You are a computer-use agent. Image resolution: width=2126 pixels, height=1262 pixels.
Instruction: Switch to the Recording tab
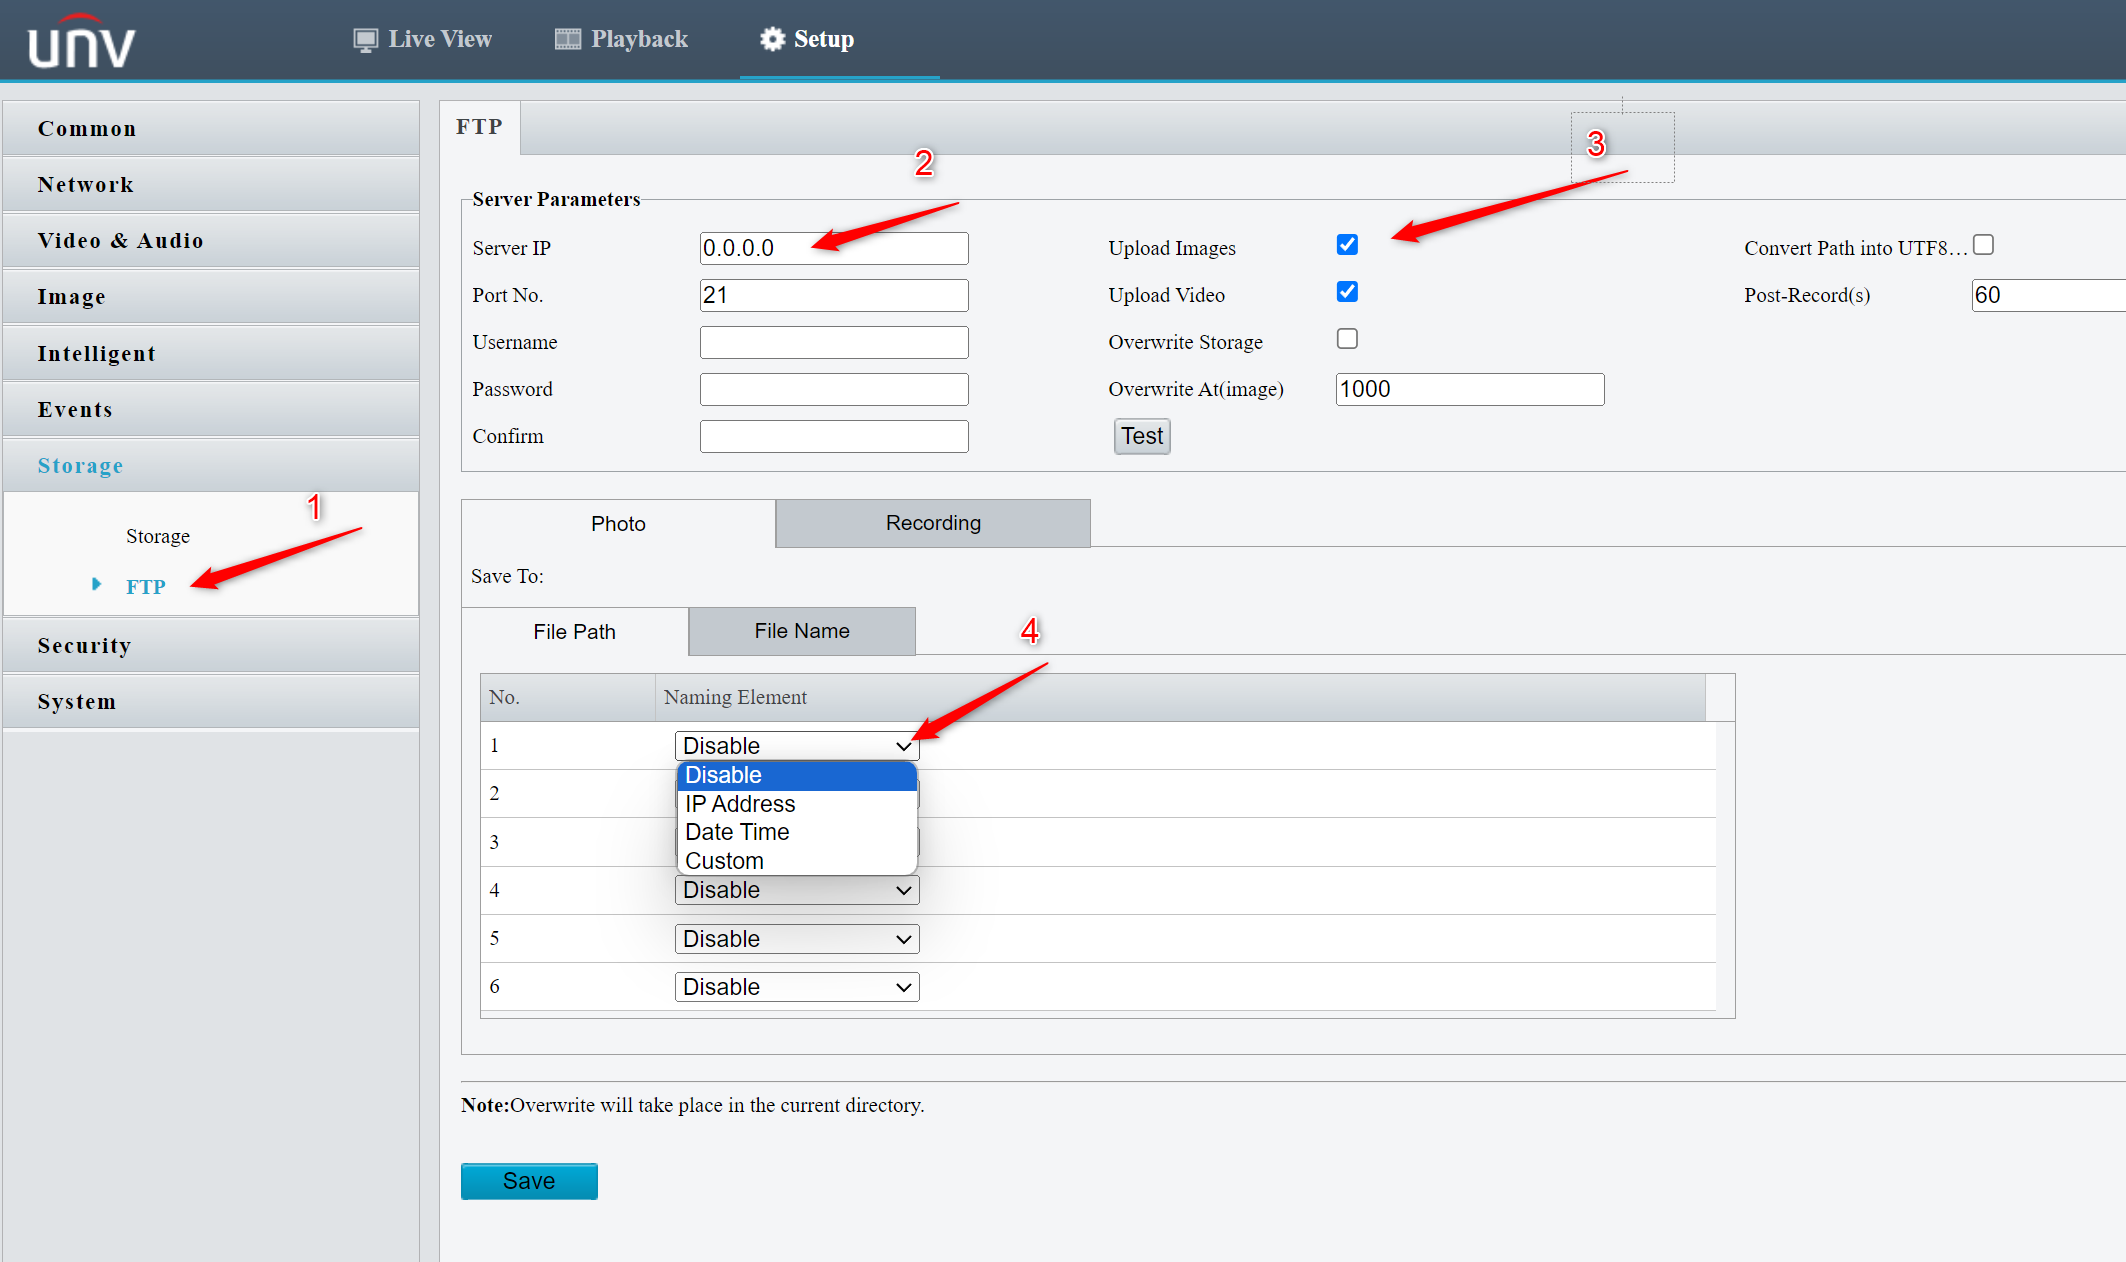point(933,523)
